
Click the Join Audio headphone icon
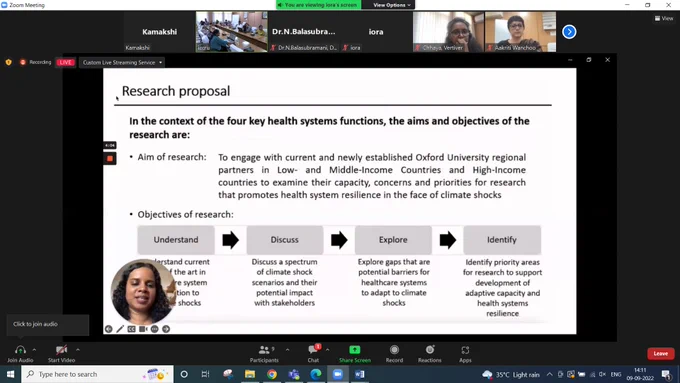click(x=20, y=350)
